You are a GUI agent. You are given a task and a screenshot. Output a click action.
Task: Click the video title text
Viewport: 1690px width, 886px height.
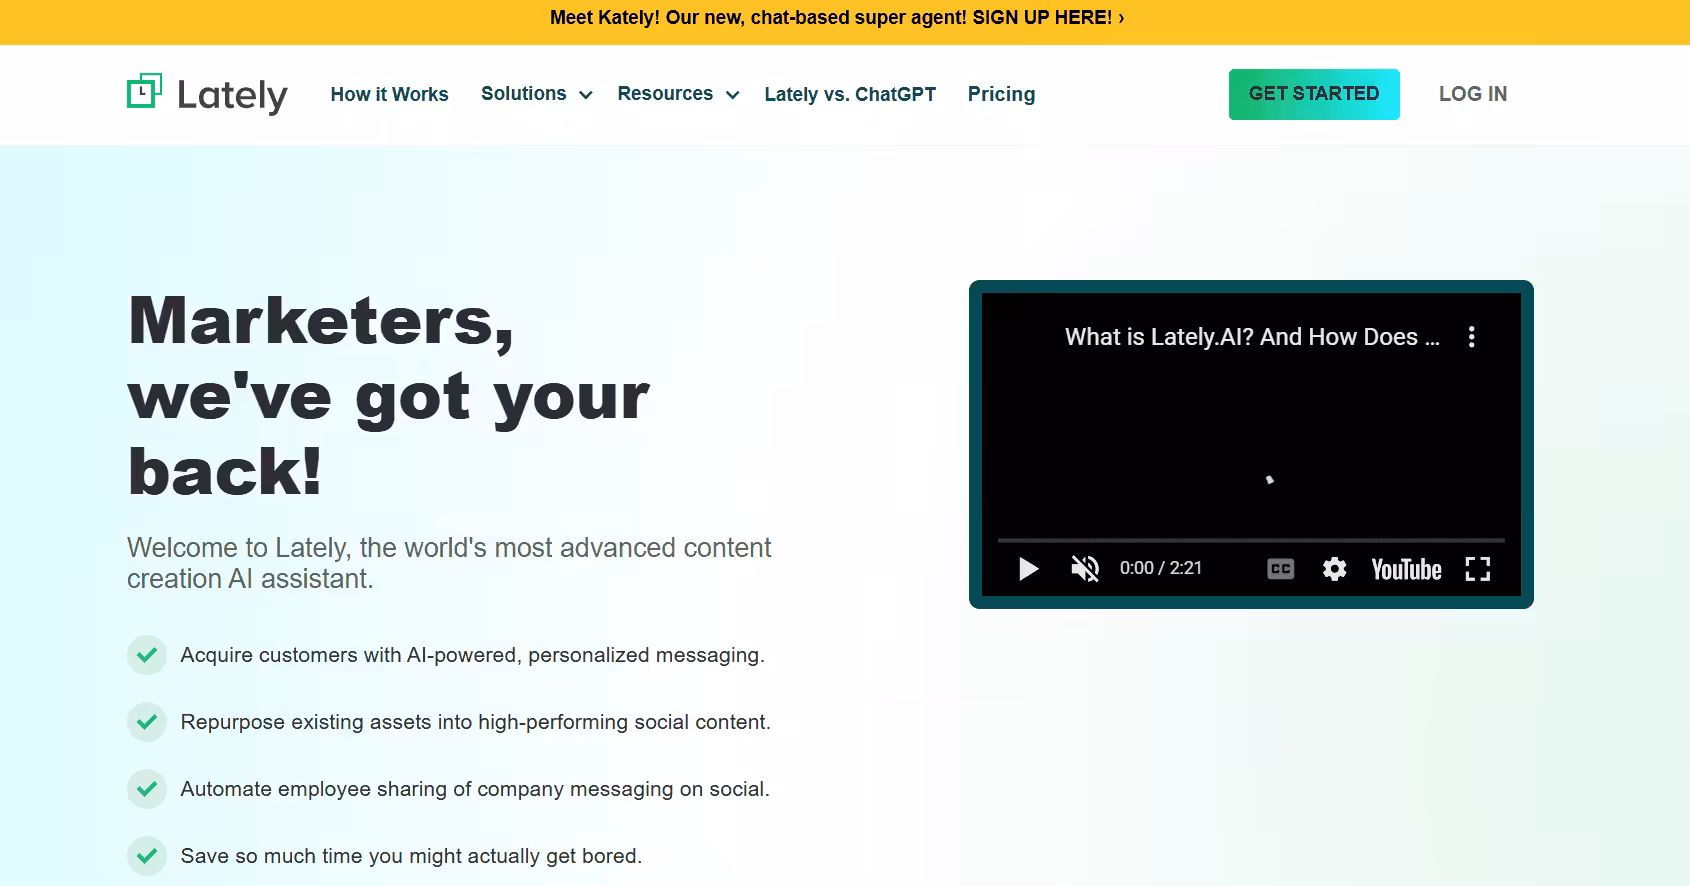1252,337
